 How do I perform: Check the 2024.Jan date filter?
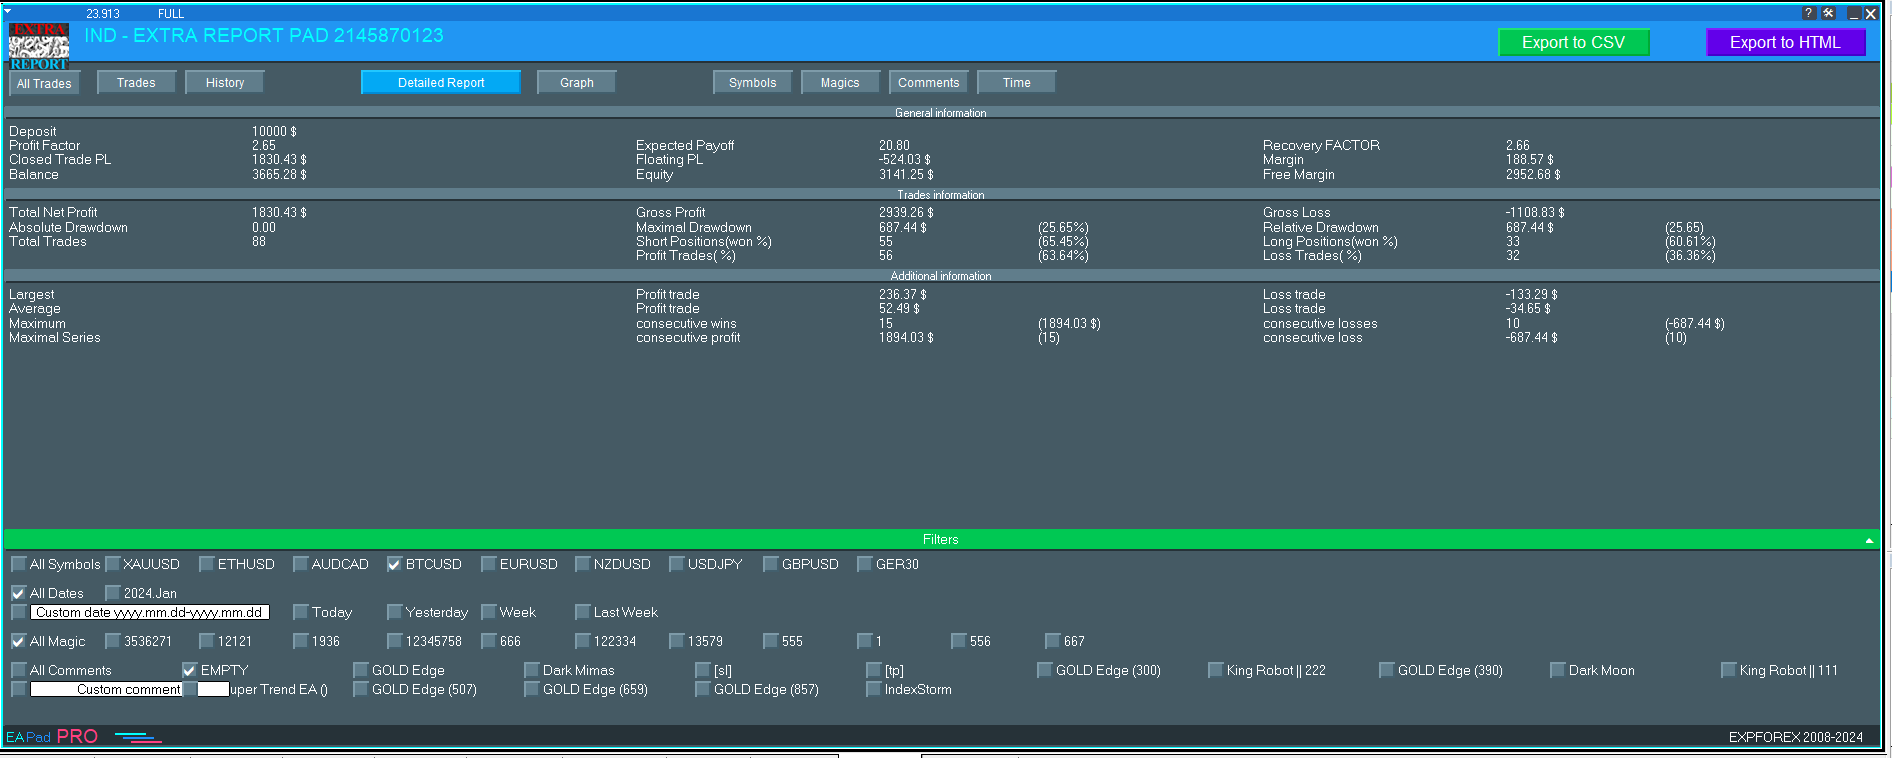[x=112, y=593]
